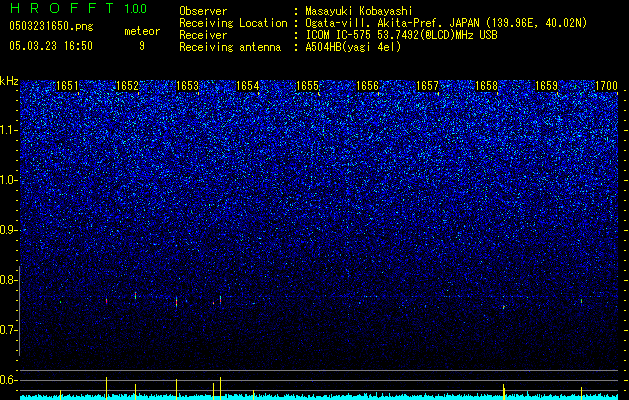
Task: Click the 'Receiving antenna' label
Action: coord(230,47)
